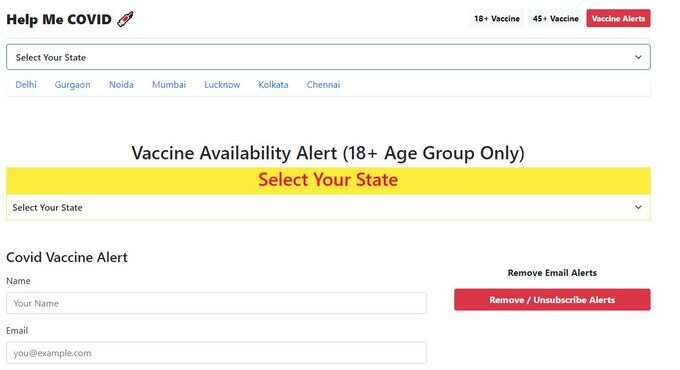Click the Help Me COVID site title
Image resolution: width=680 pixels, height=370 pixels.
[59, 20]
